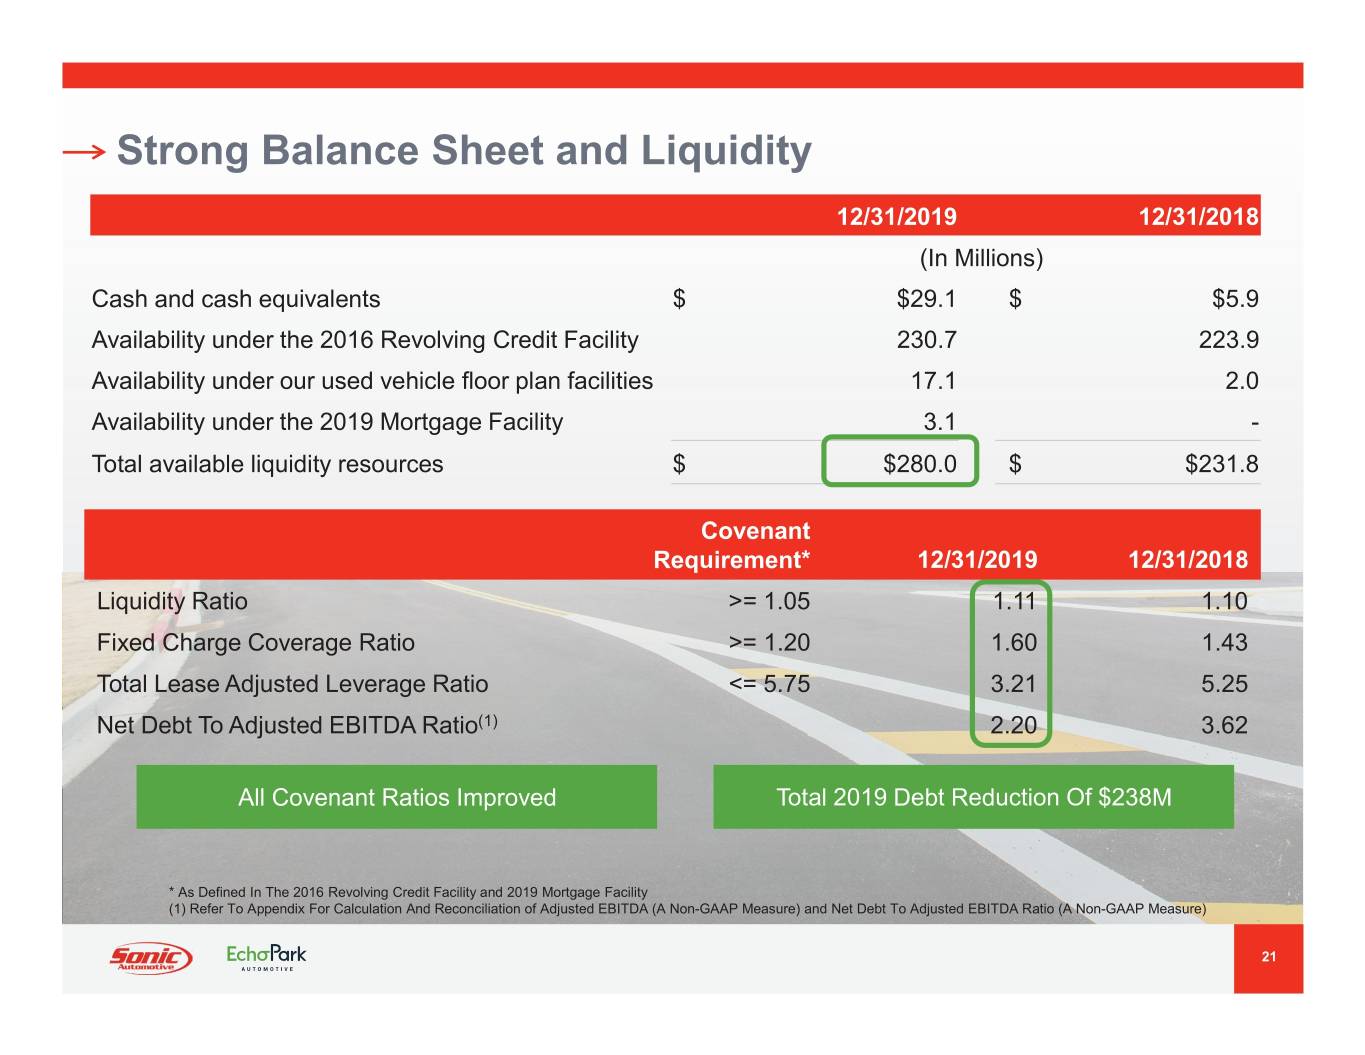Viewport: 1365px width, 1055px height.
Task: Click the EchoPark Automotive logo
Action: 266,957
